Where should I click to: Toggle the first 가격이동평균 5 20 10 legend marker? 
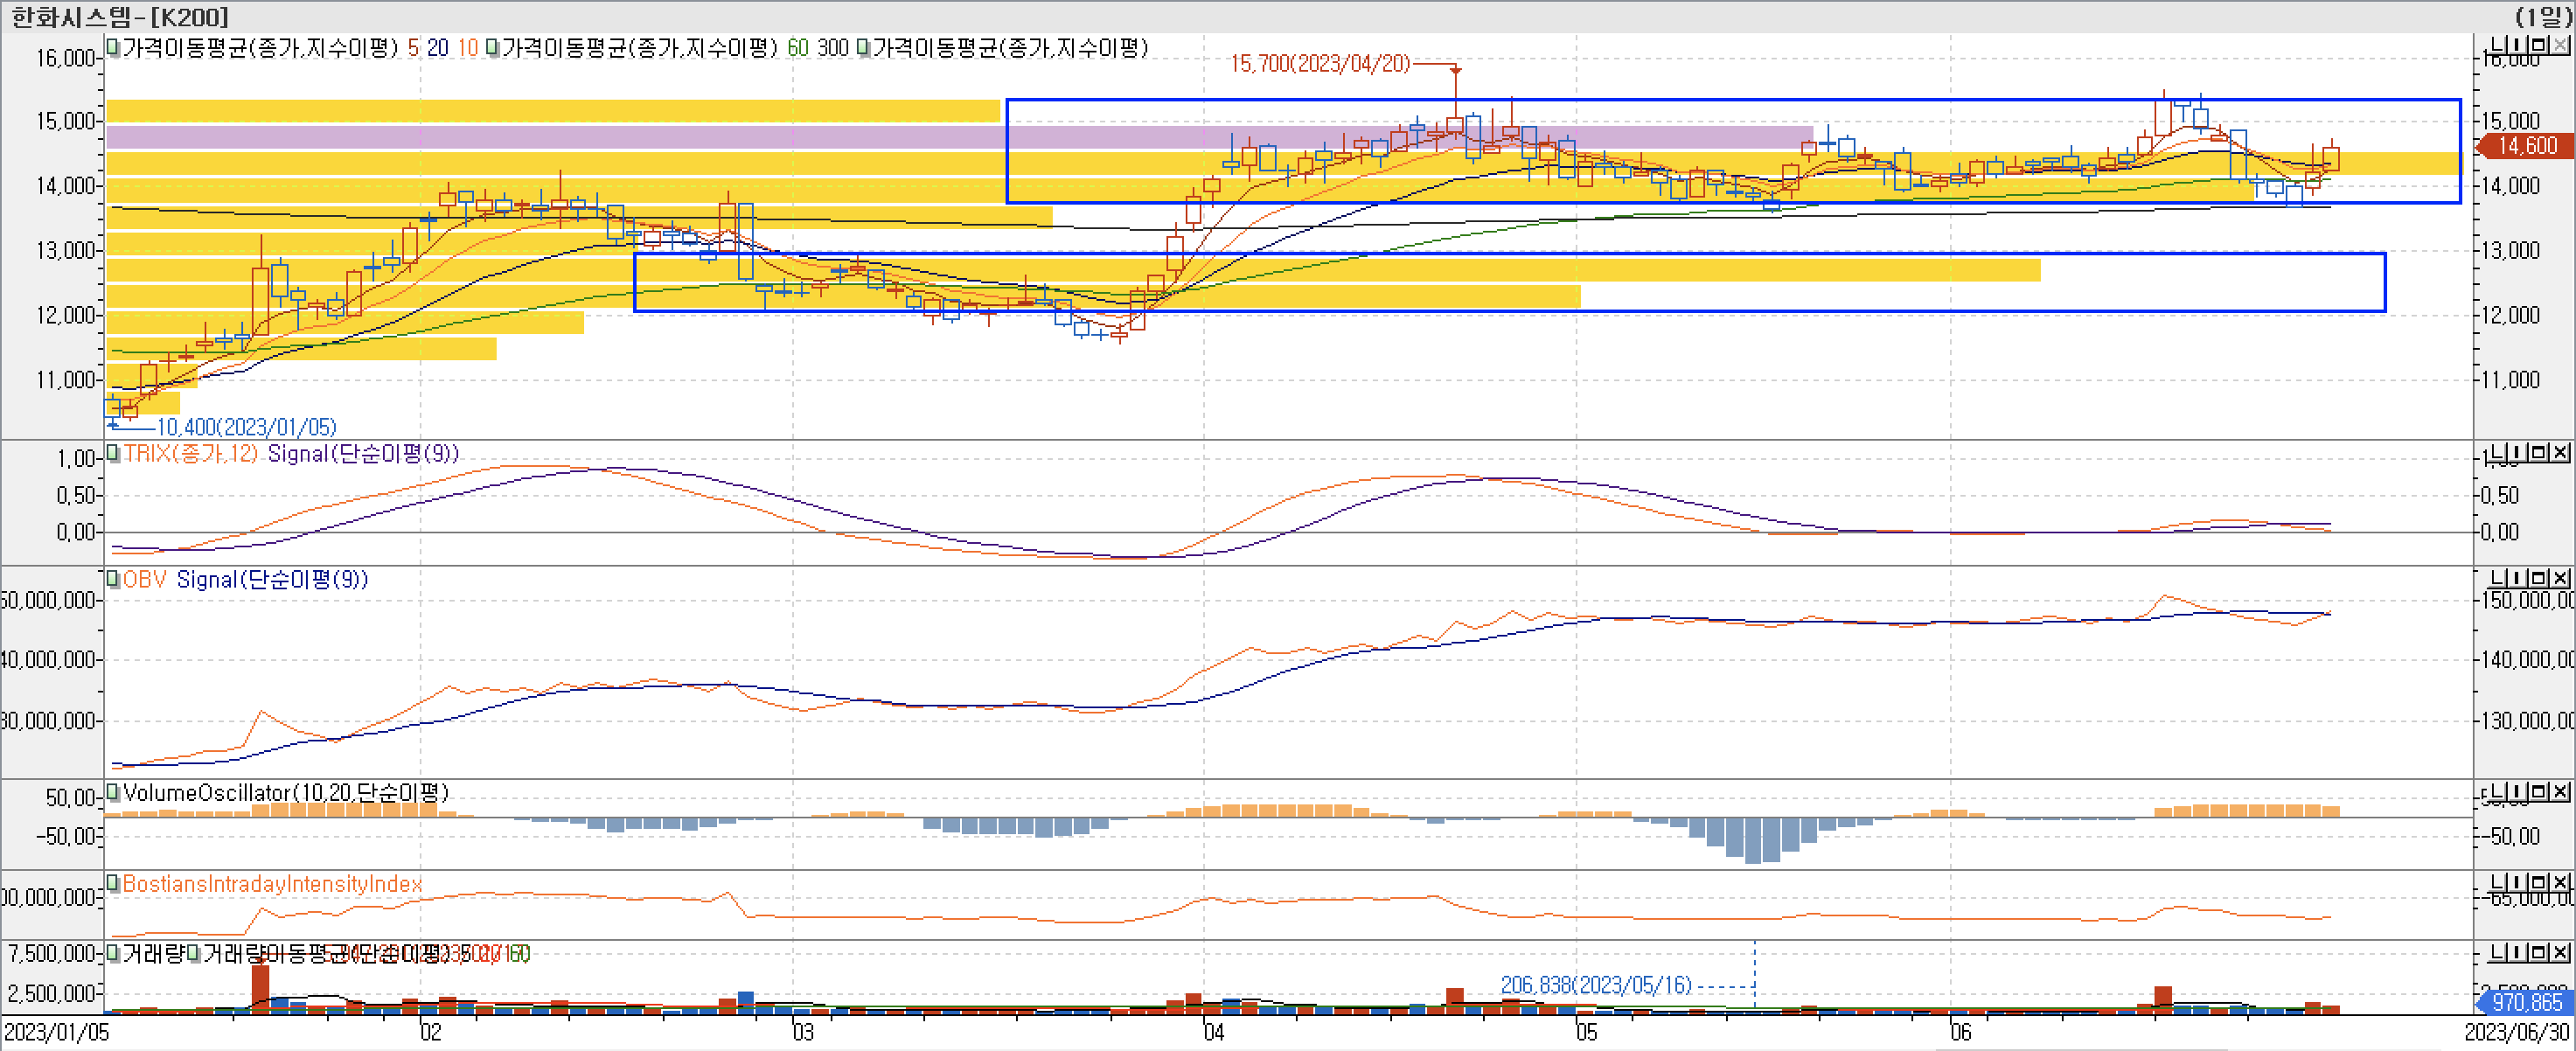(x=114, y=47)
